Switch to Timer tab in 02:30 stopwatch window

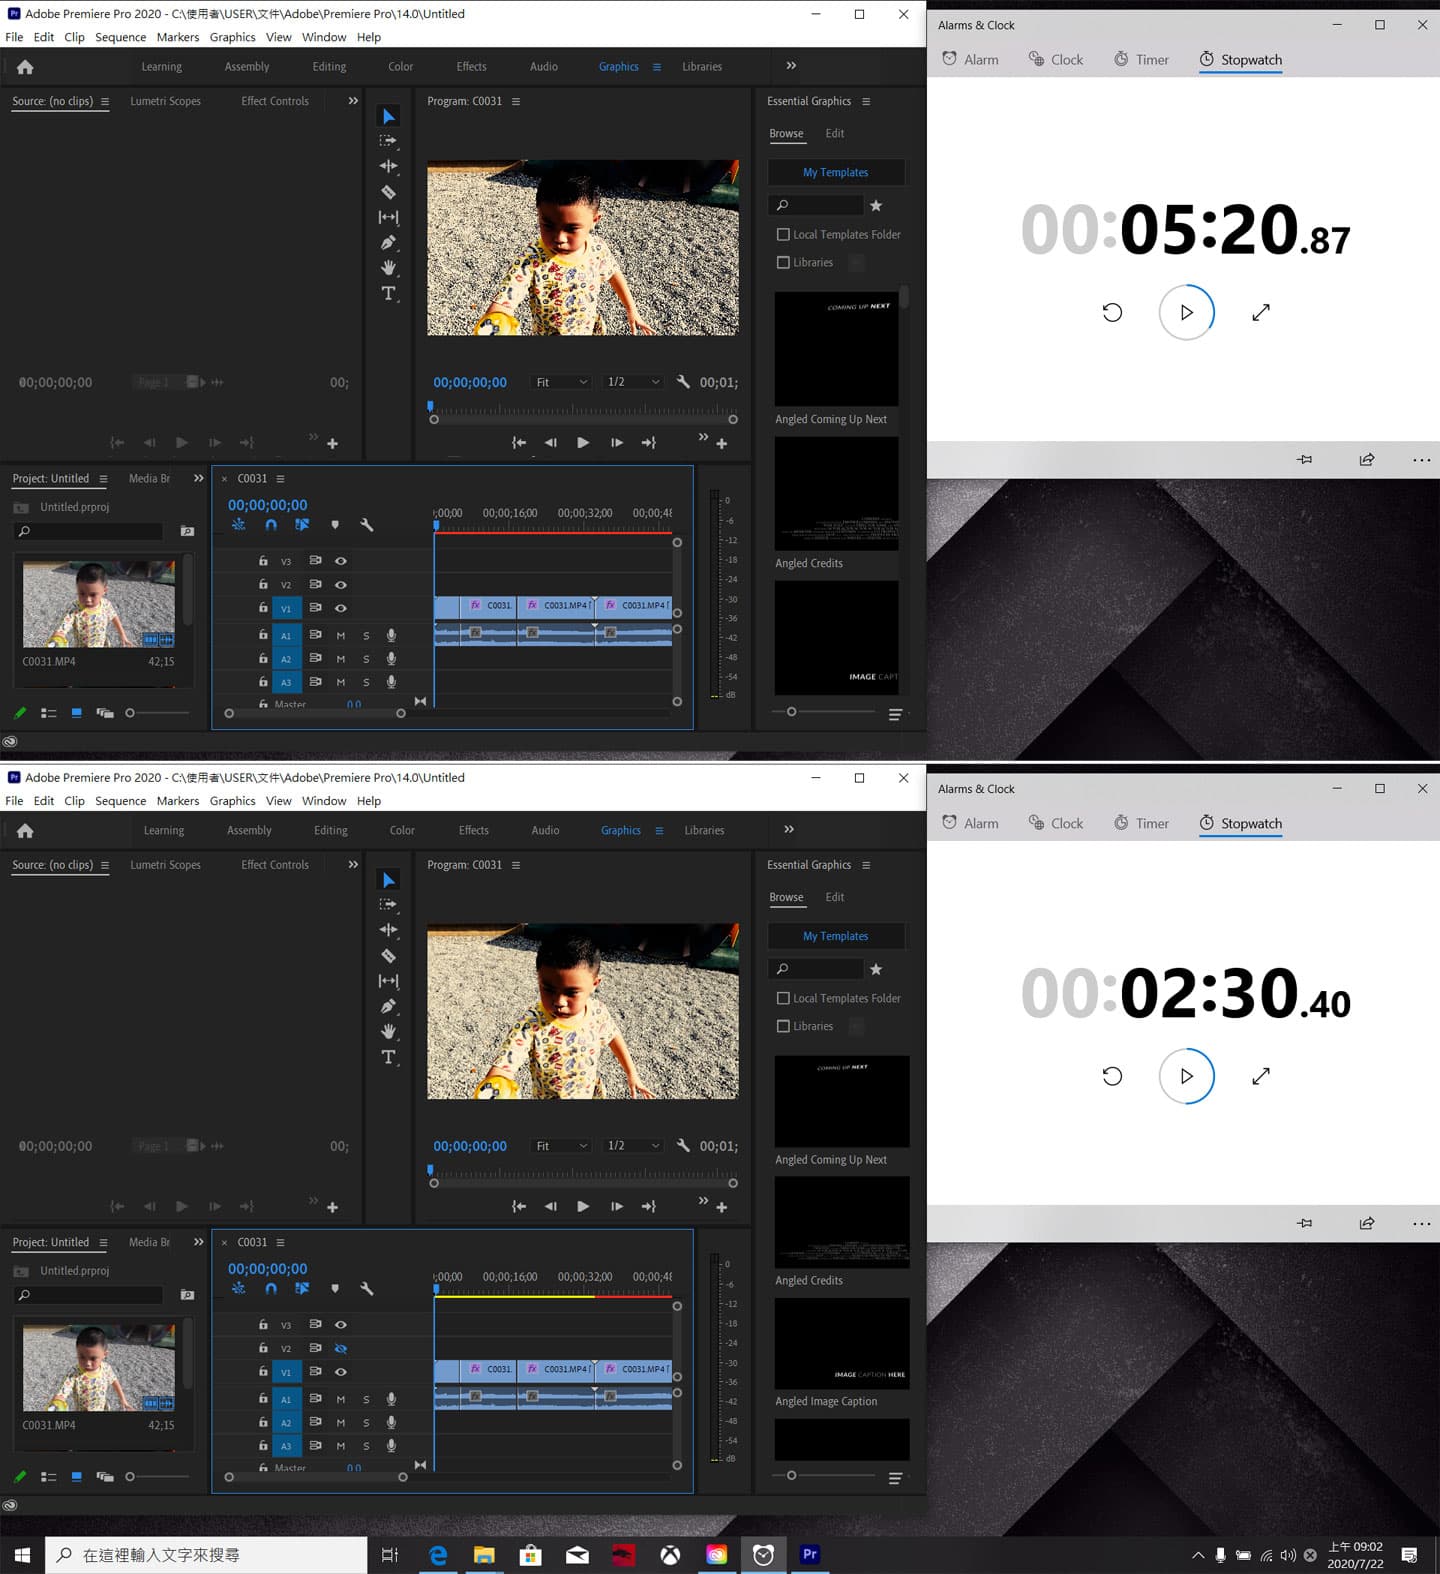(x=1141, y=823)
